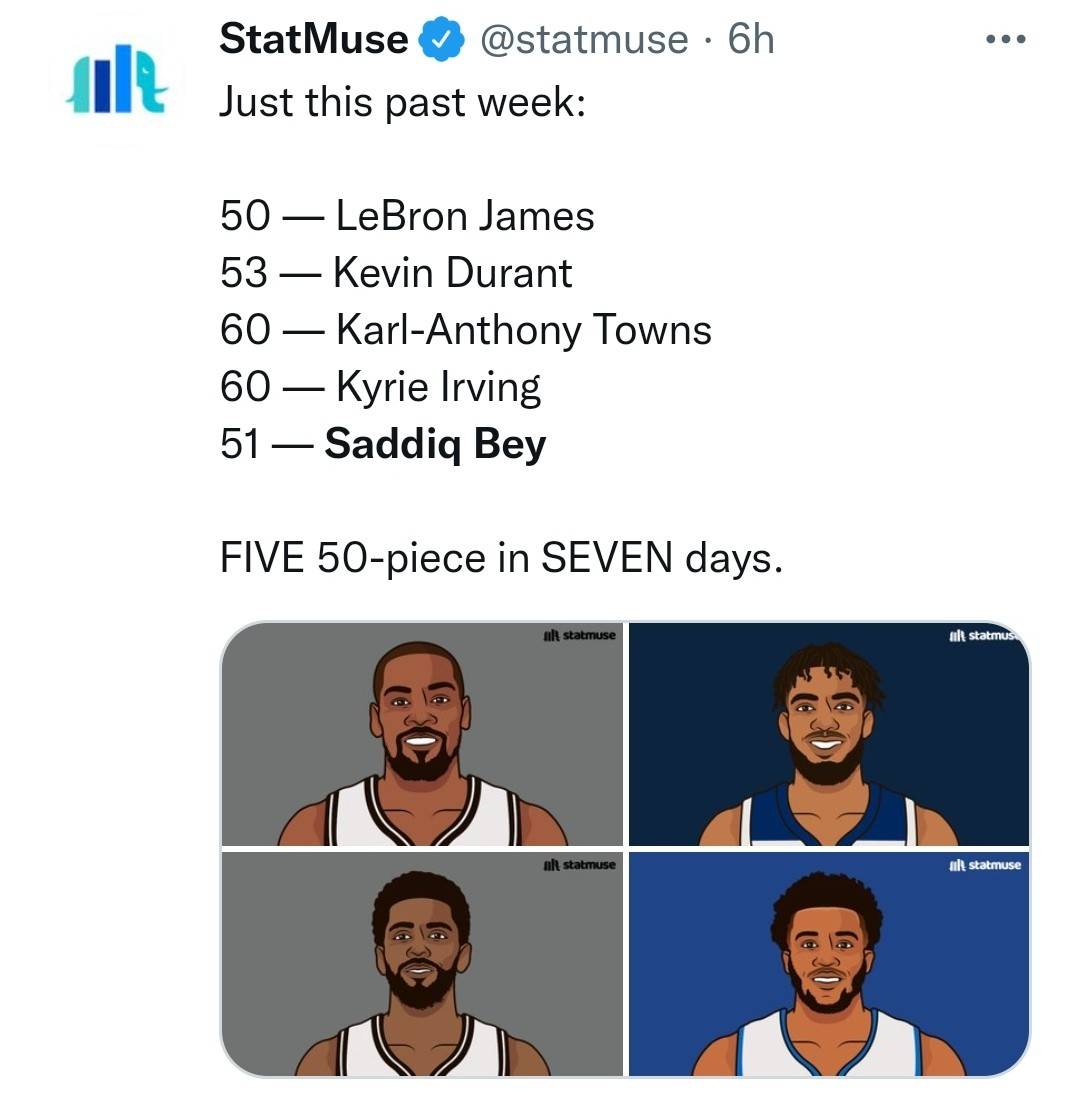Open the top-right Karl-Anthony Towns illustration
Screen dimensions: 1080x1094
(829, 734)
